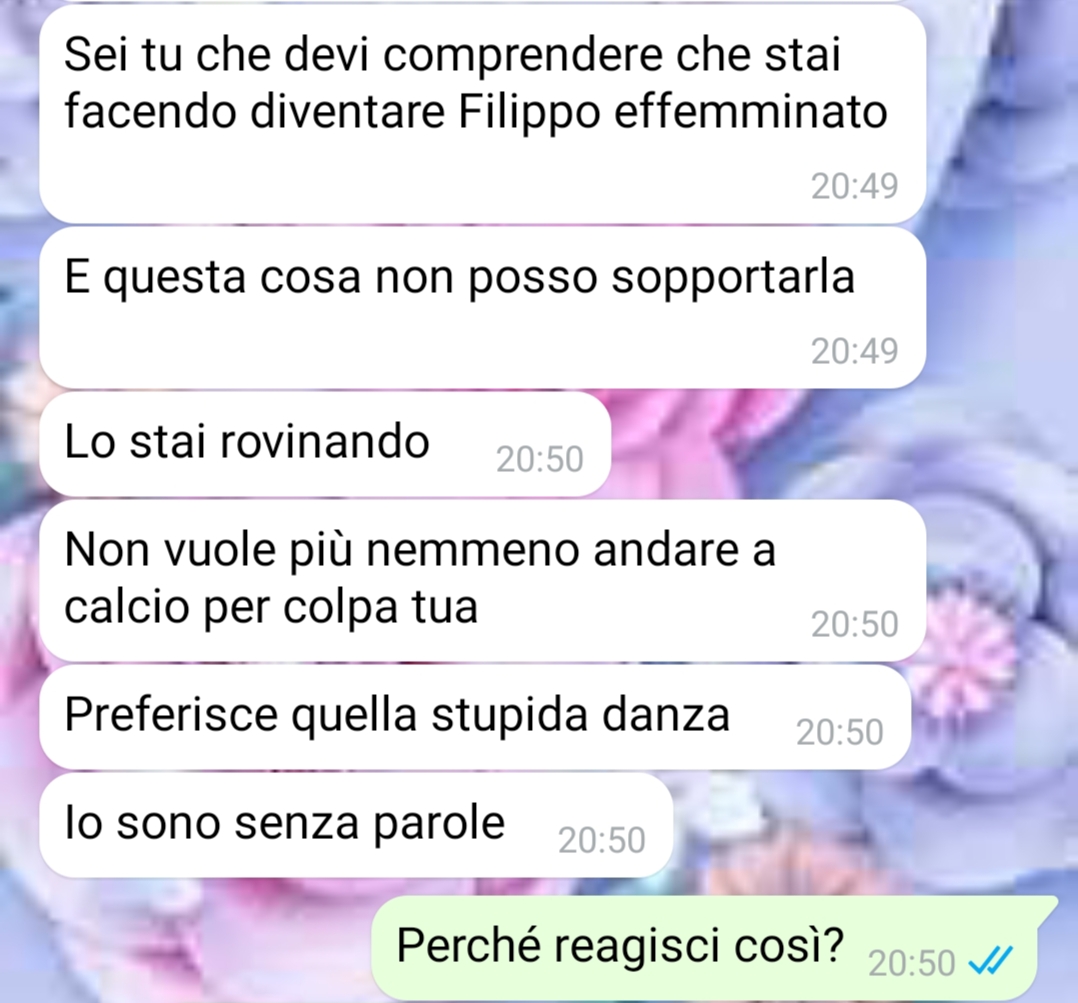Tap the 20:49 timestamp on the Filippo message
This screenshot has width=1078, height=1003.
click(854, 186)
